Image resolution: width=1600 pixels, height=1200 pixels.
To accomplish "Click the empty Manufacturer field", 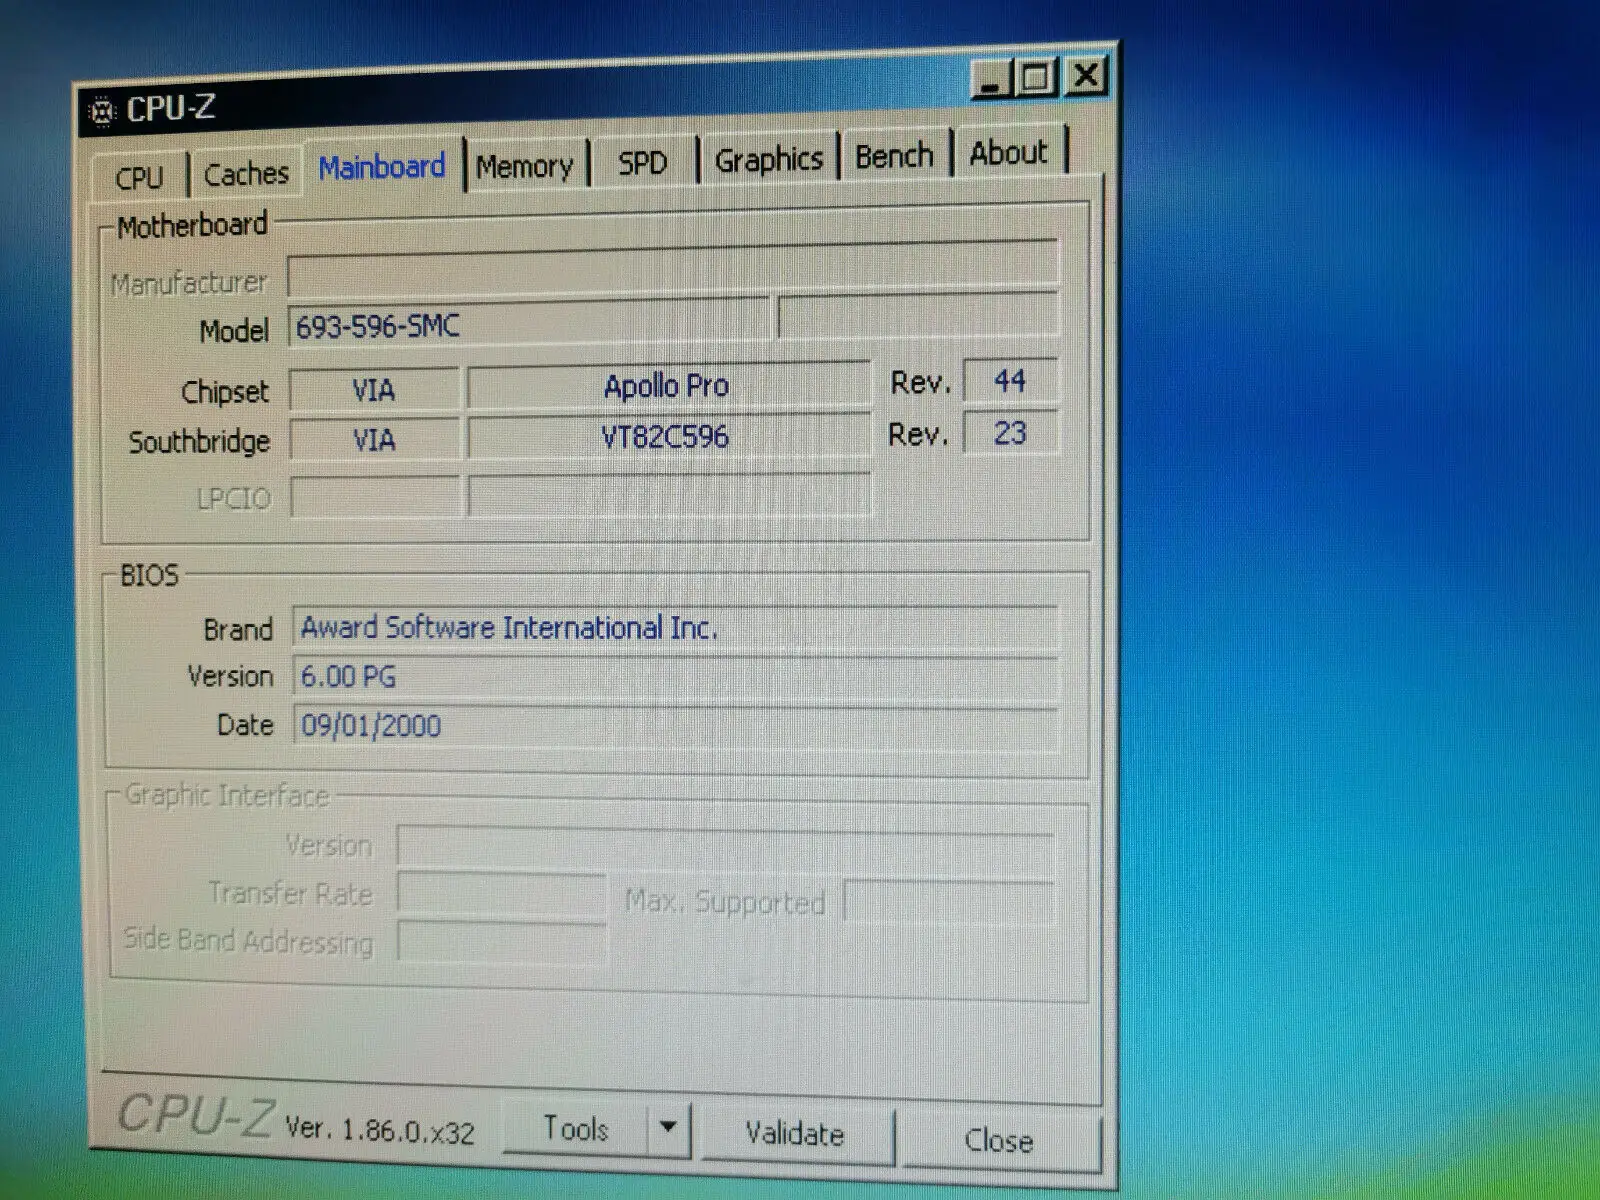I will 673,266.
